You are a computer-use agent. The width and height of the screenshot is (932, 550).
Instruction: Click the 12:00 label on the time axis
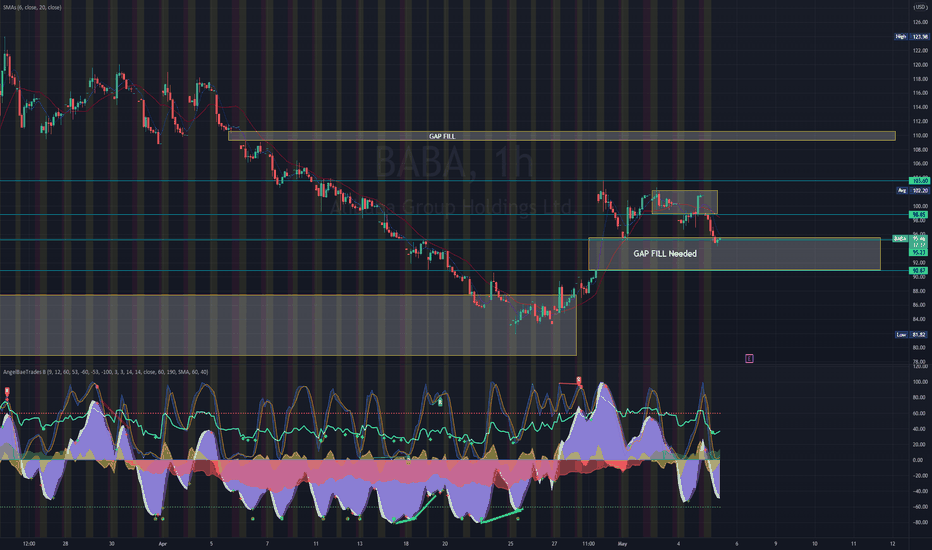click(29, 543)
